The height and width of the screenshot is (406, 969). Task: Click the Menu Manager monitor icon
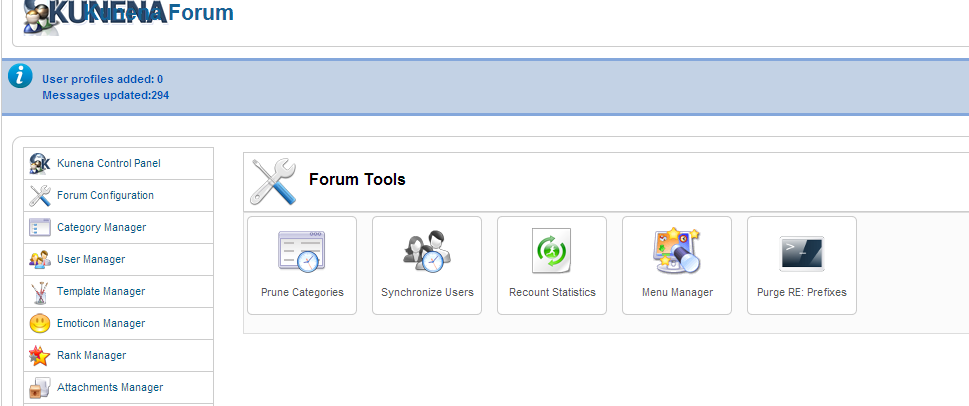(677, 250)
